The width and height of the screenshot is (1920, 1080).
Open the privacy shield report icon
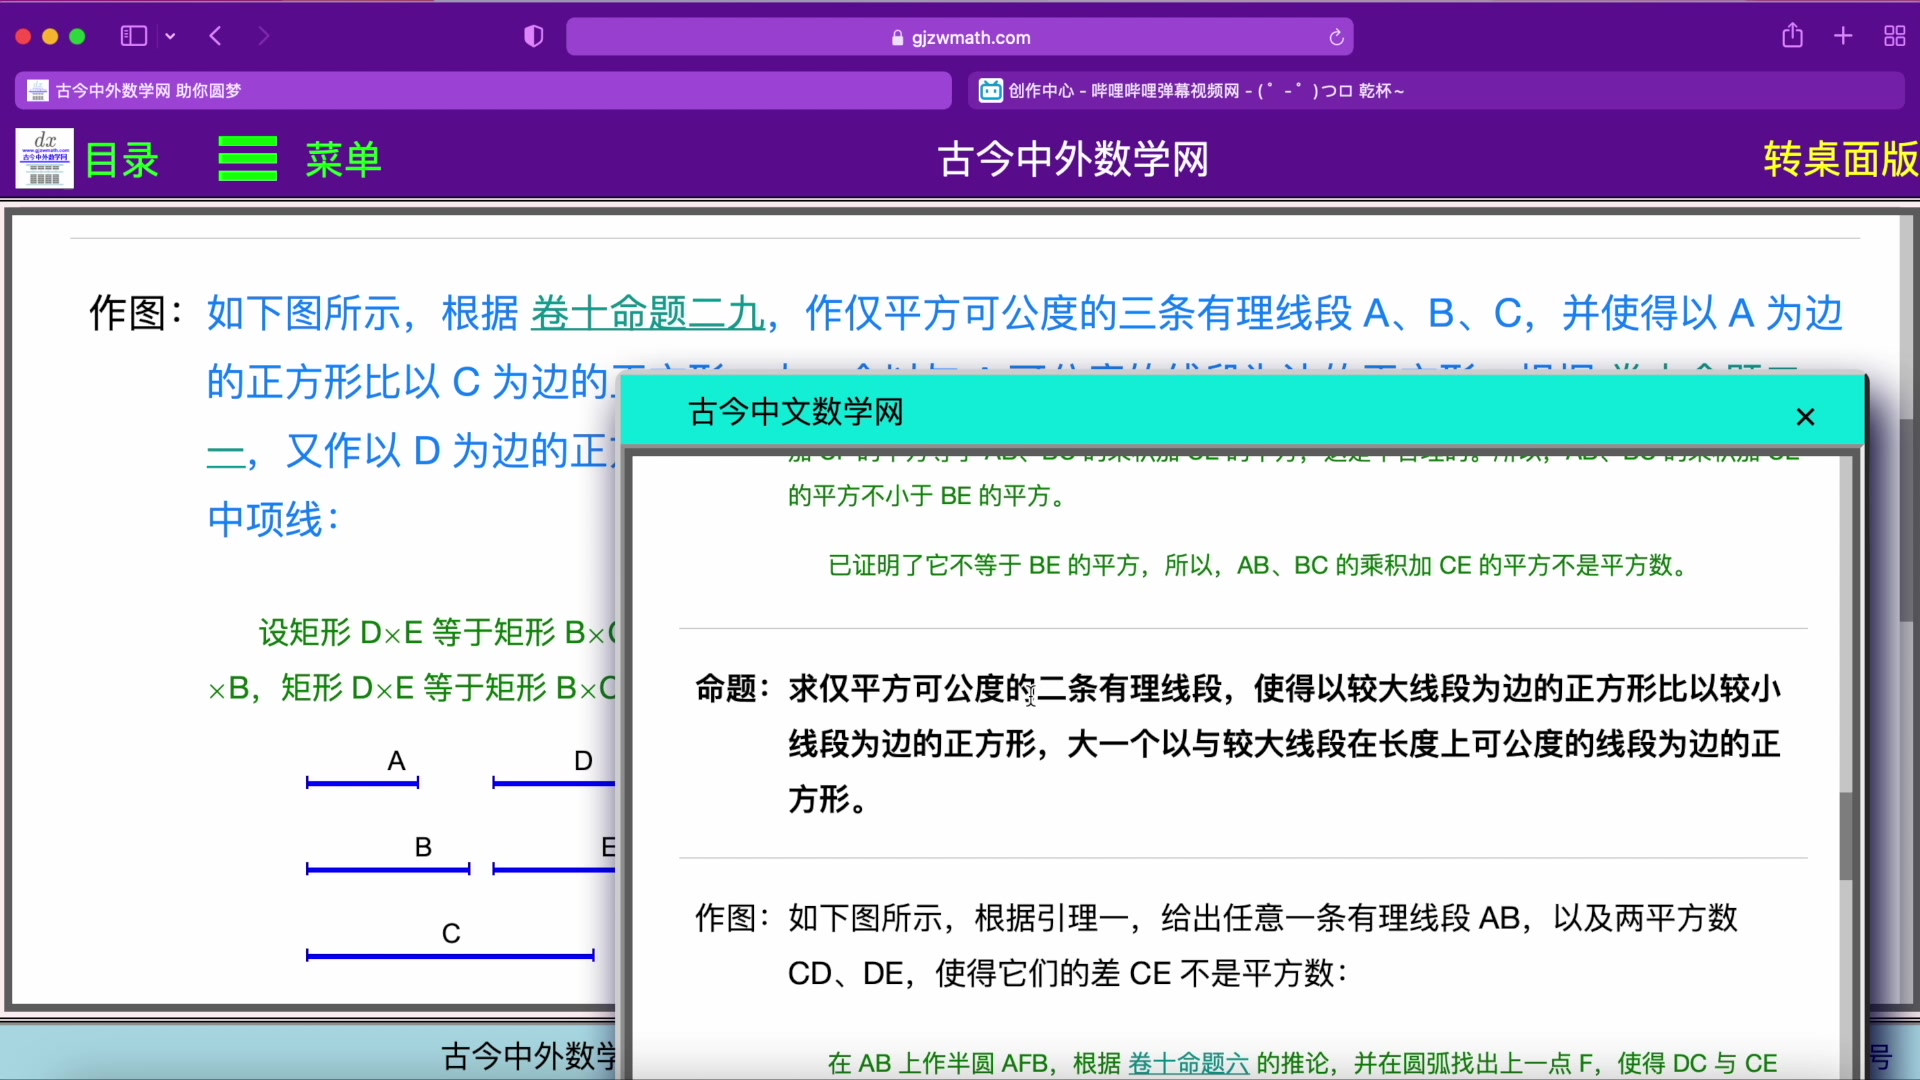pos(534,36)
